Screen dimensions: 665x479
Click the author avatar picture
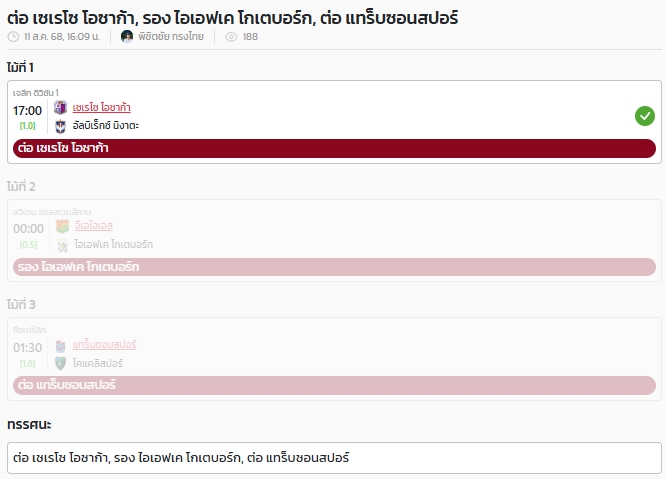126,36
